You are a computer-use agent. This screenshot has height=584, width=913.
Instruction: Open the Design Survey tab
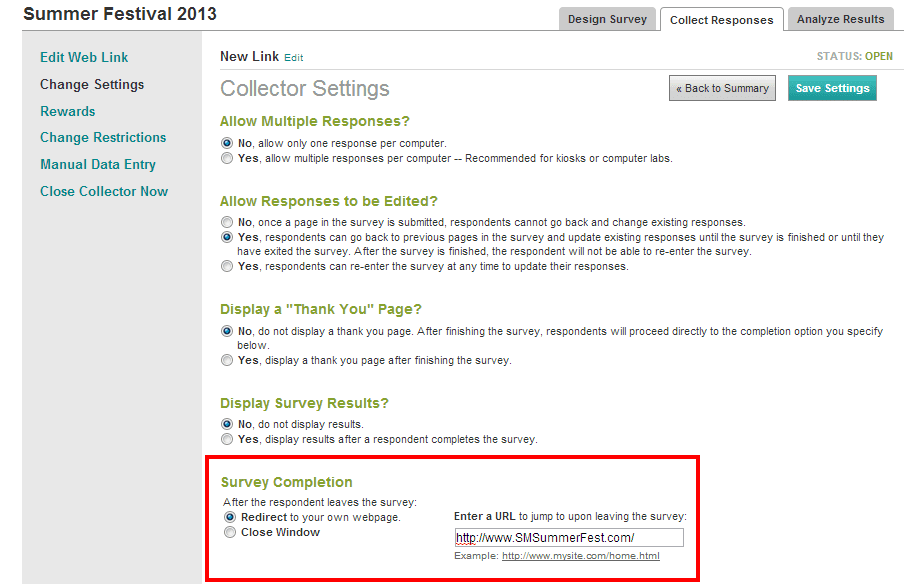607,19
